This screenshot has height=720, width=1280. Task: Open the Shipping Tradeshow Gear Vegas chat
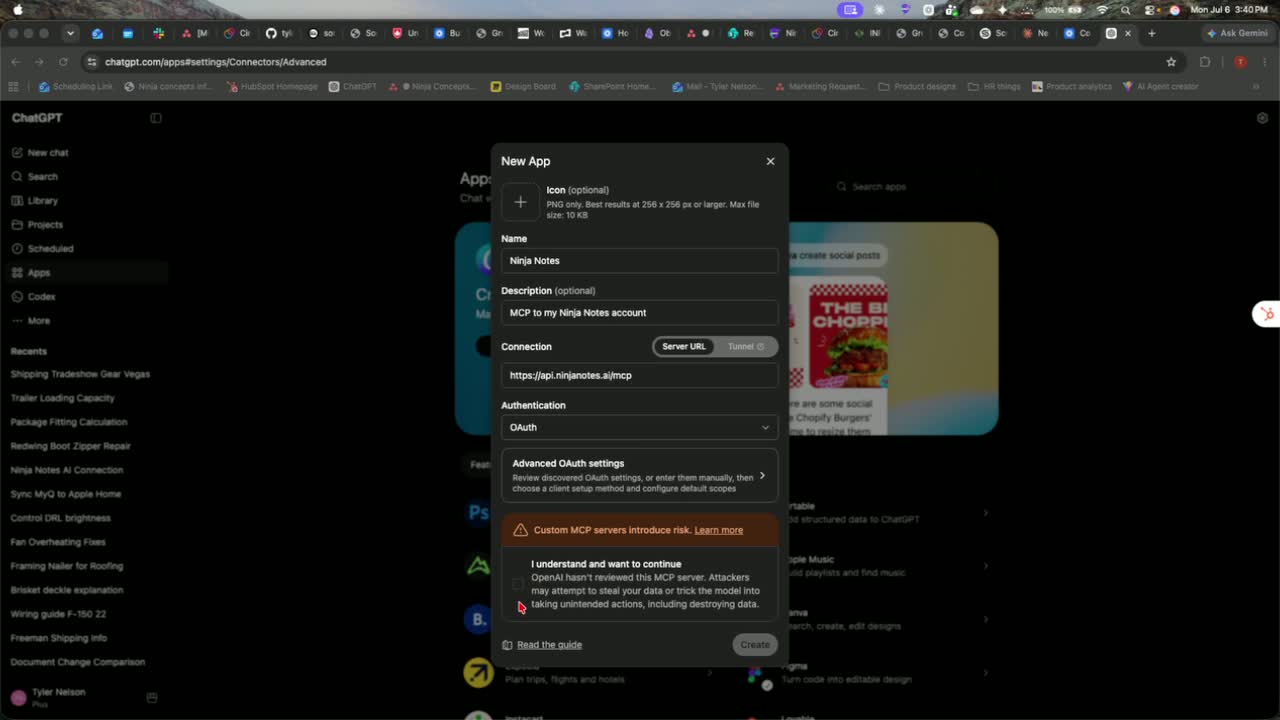click(x=80, y=374)
